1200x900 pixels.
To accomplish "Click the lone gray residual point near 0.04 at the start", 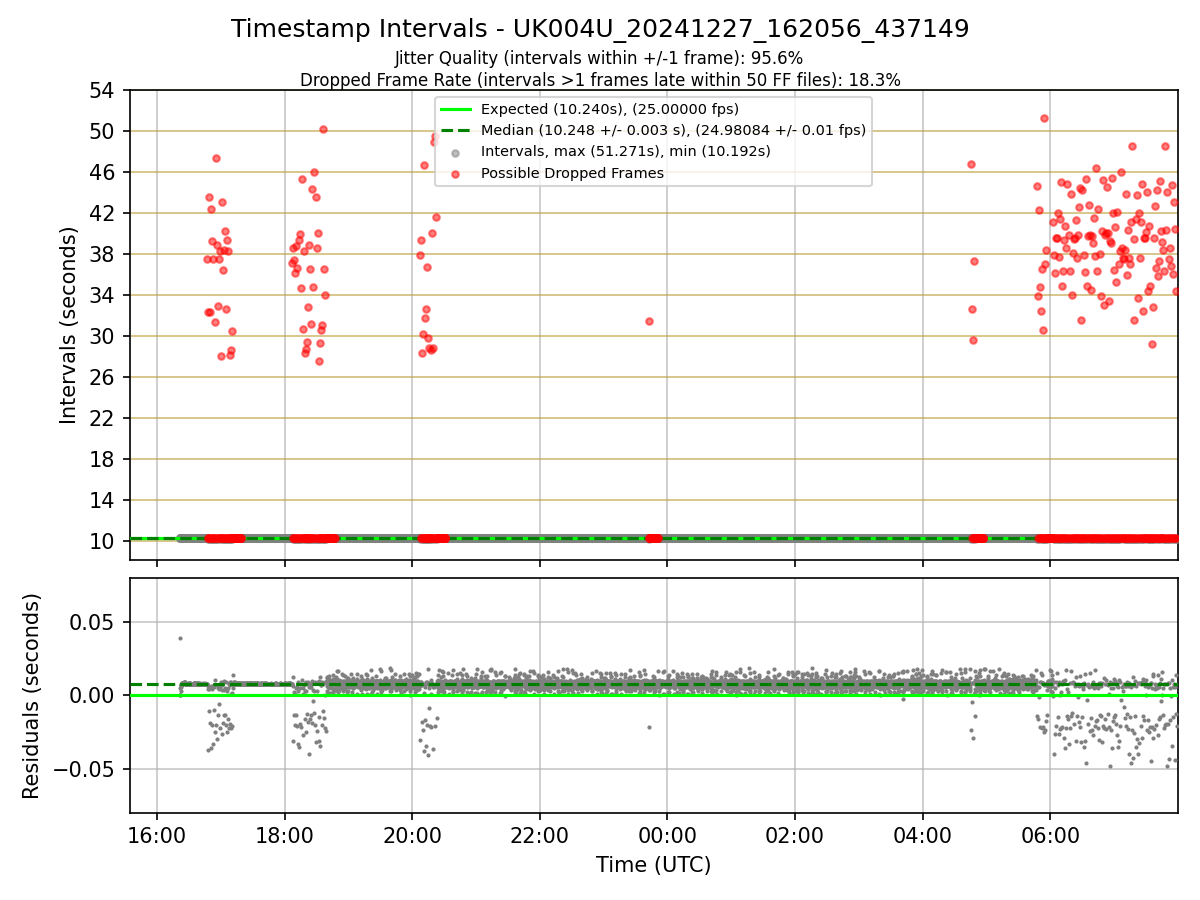I will tap(180, 638).
